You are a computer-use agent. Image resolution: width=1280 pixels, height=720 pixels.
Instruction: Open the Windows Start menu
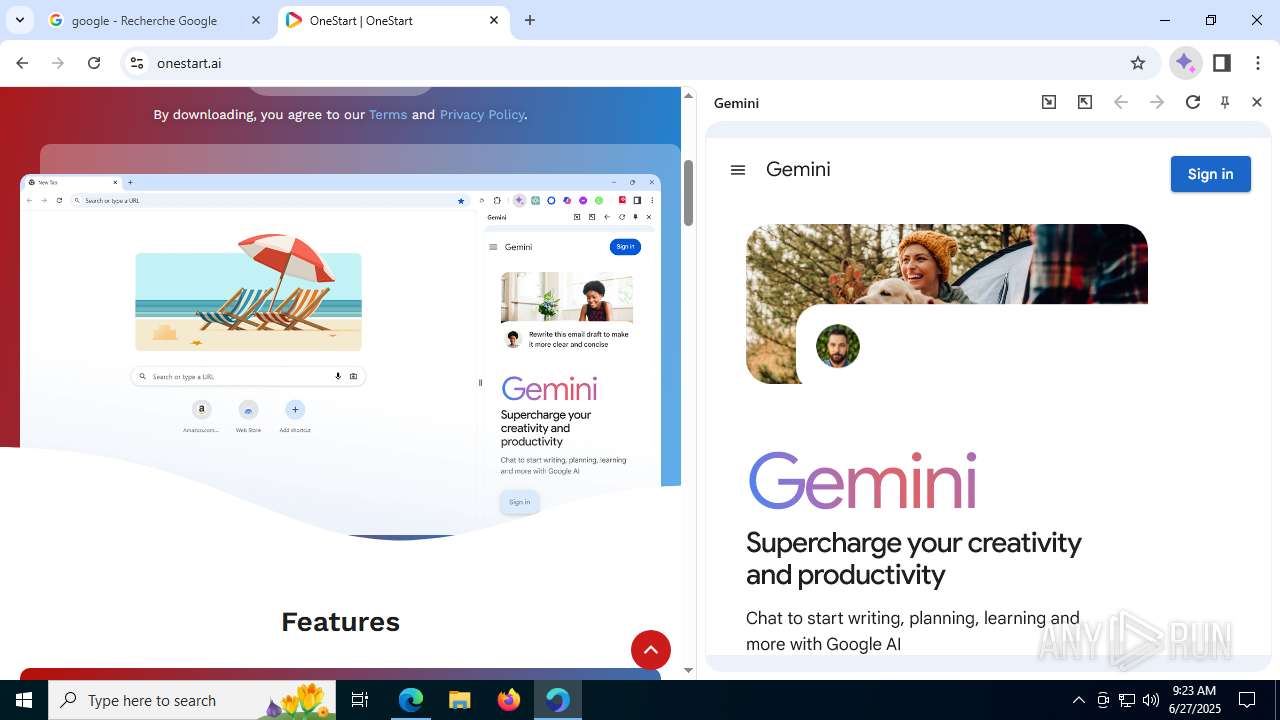point(24,700)
